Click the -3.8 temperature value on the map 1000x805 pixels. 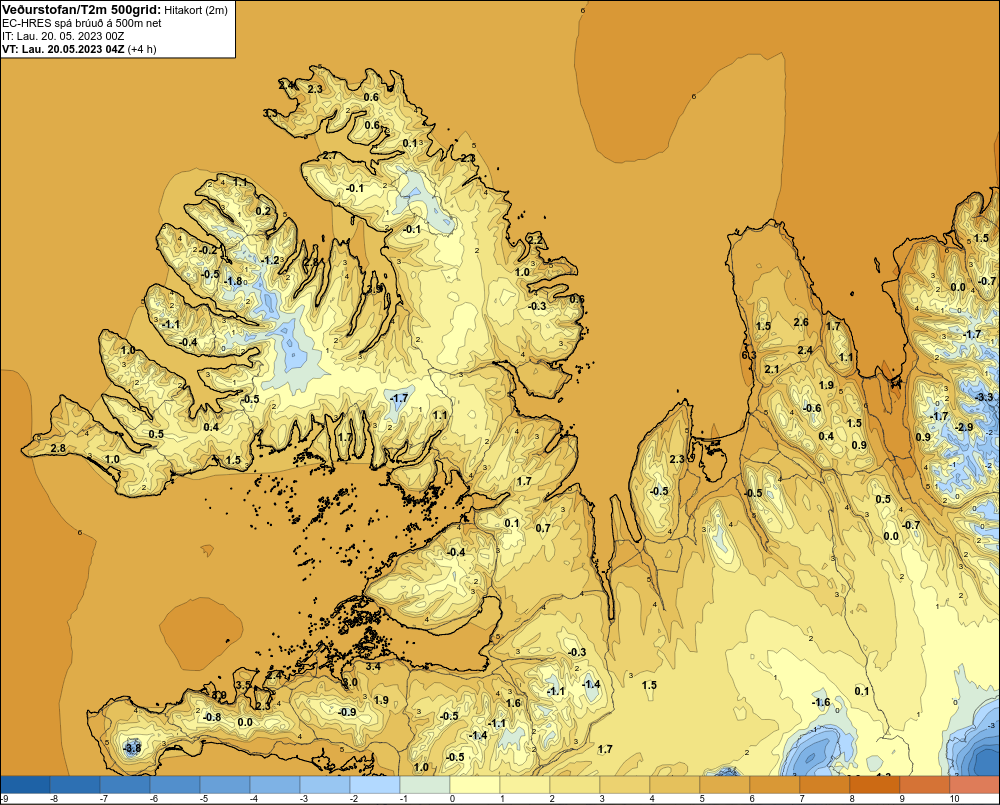[131, 748]
